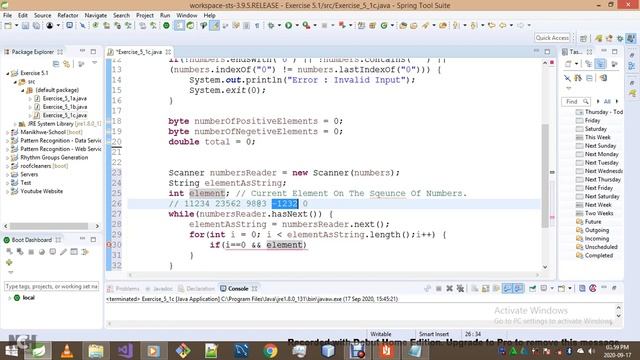Click the Terminate square icon in Console toolbar
This screenshot has height=360, width=640.
click(439, 289)
